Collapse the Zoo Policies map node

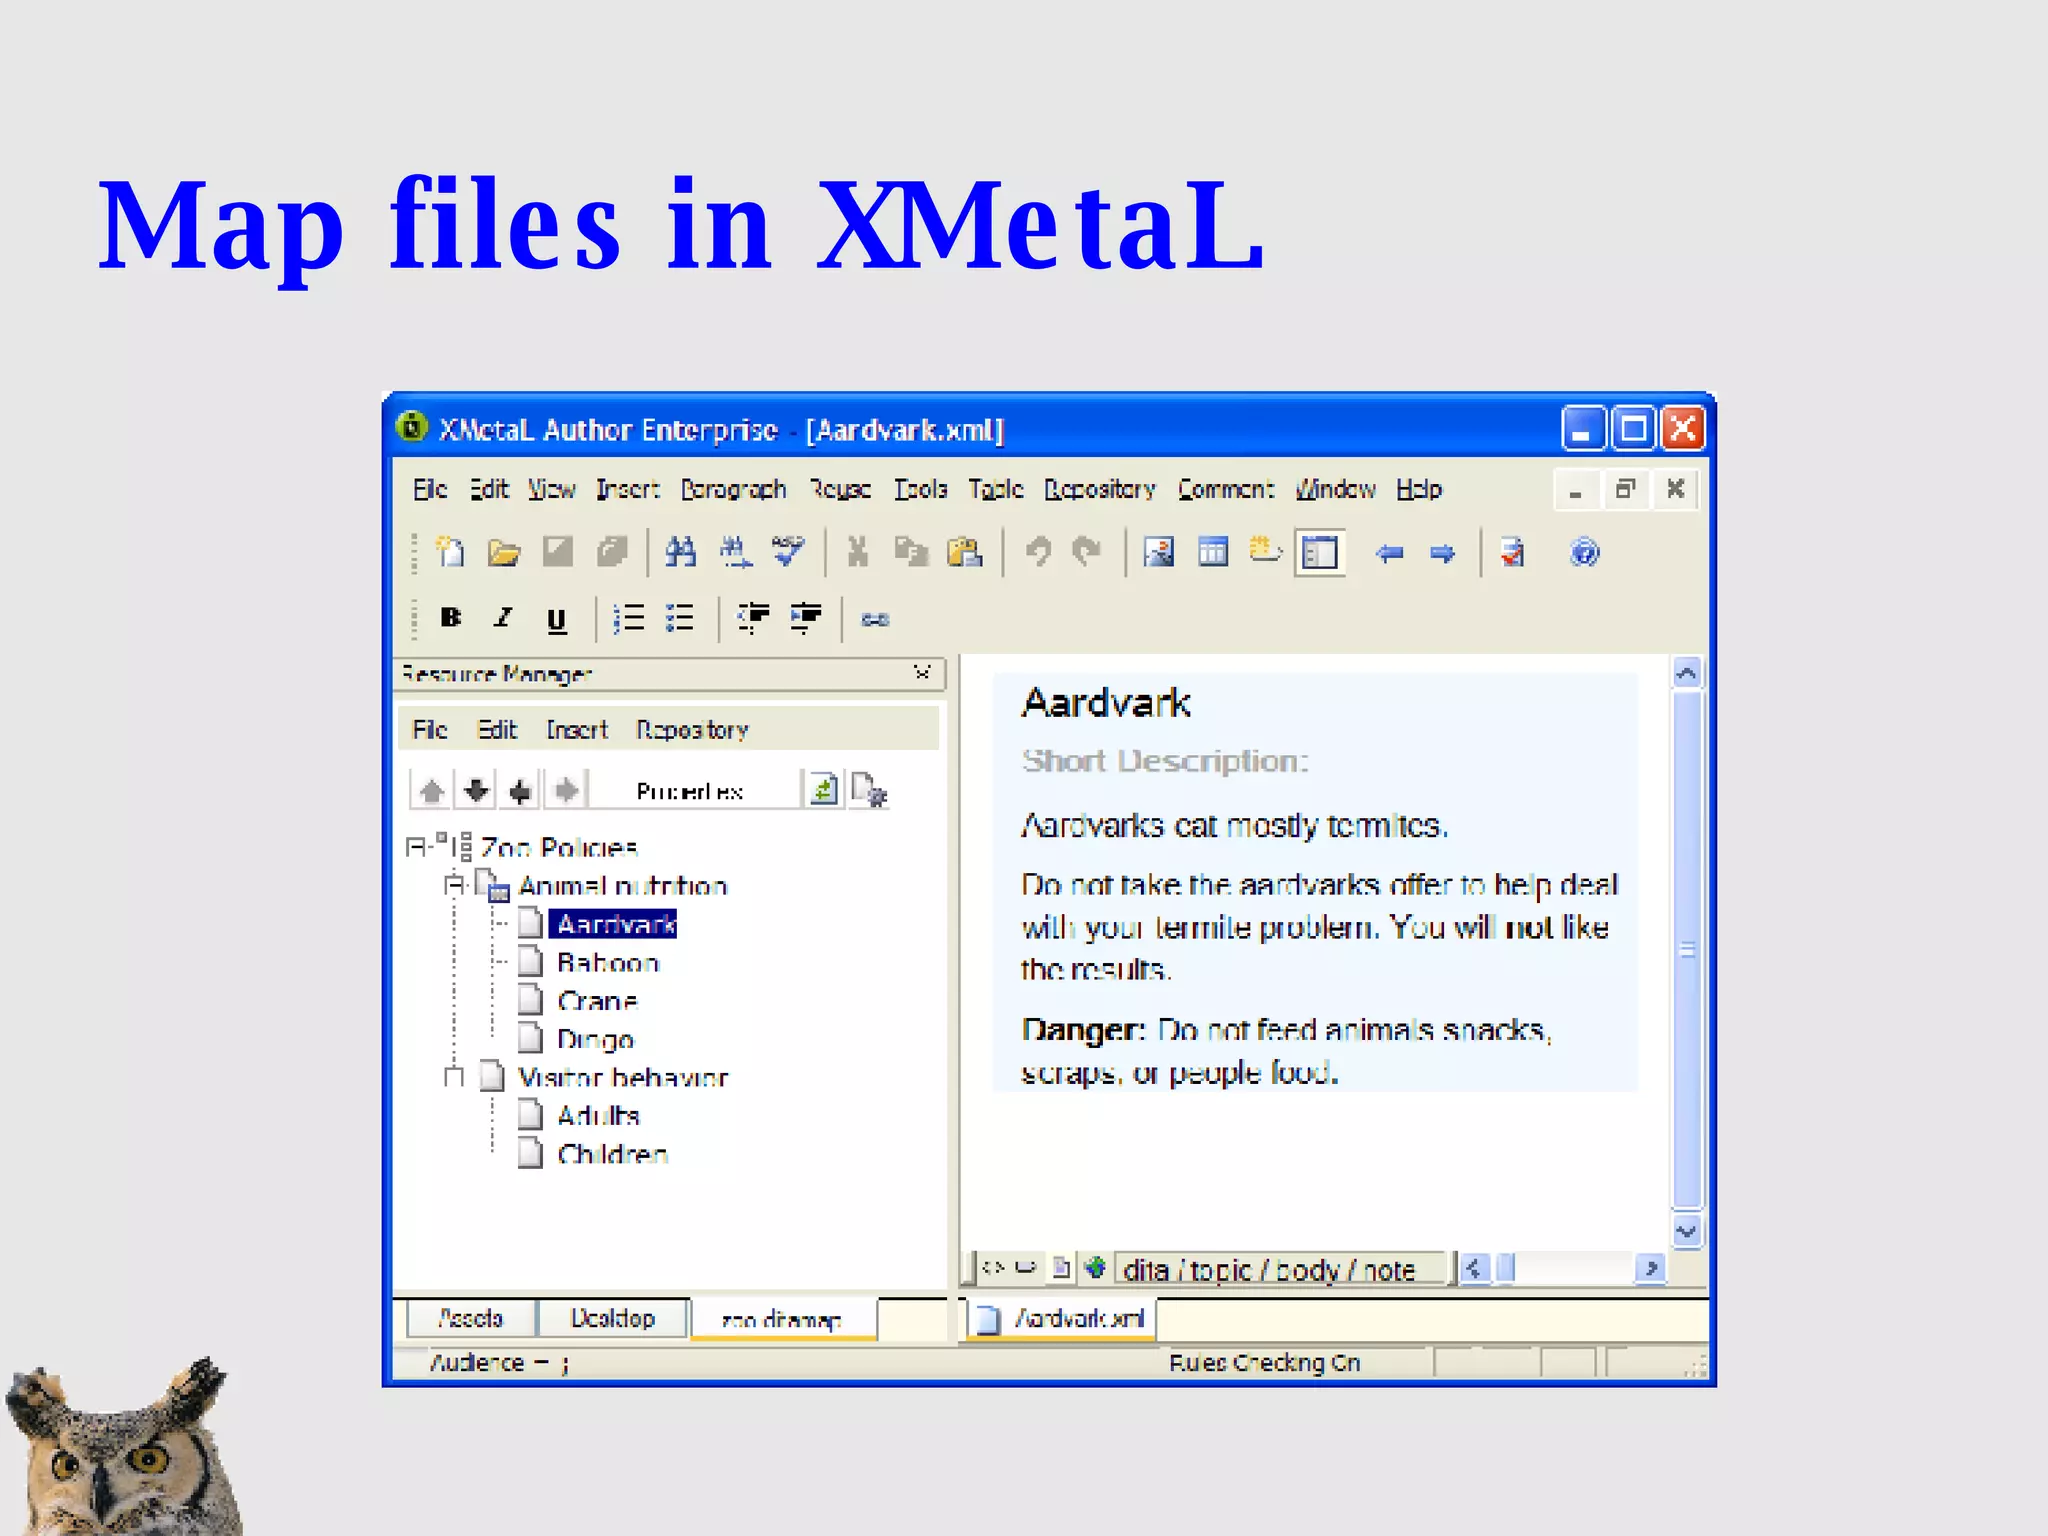click(416, 847)
